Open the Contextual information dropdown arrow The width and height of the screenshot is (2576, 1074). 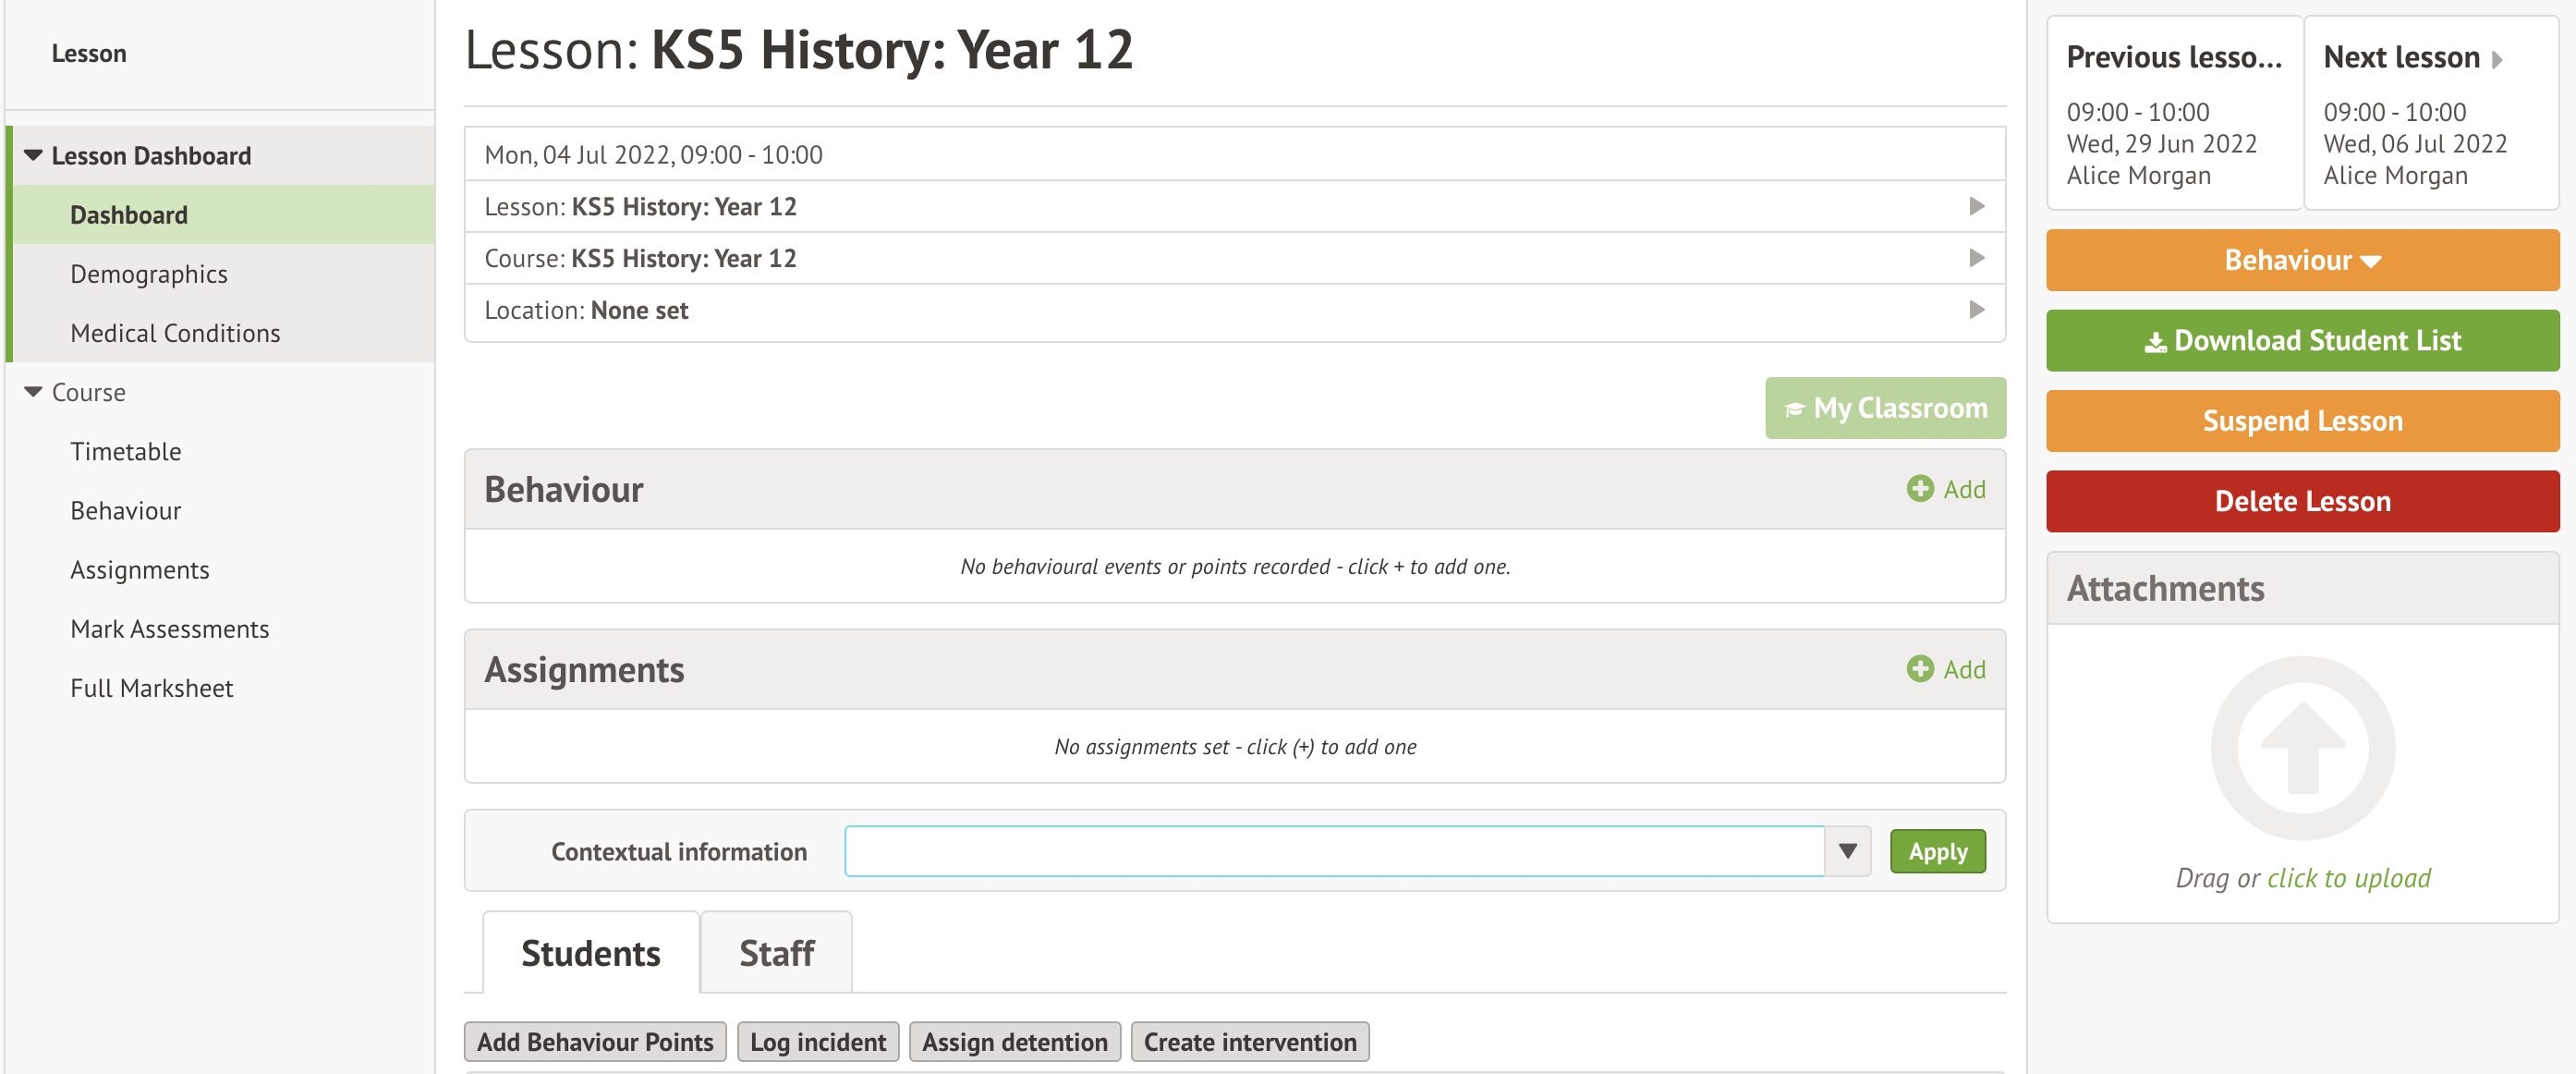[1847, 851]
